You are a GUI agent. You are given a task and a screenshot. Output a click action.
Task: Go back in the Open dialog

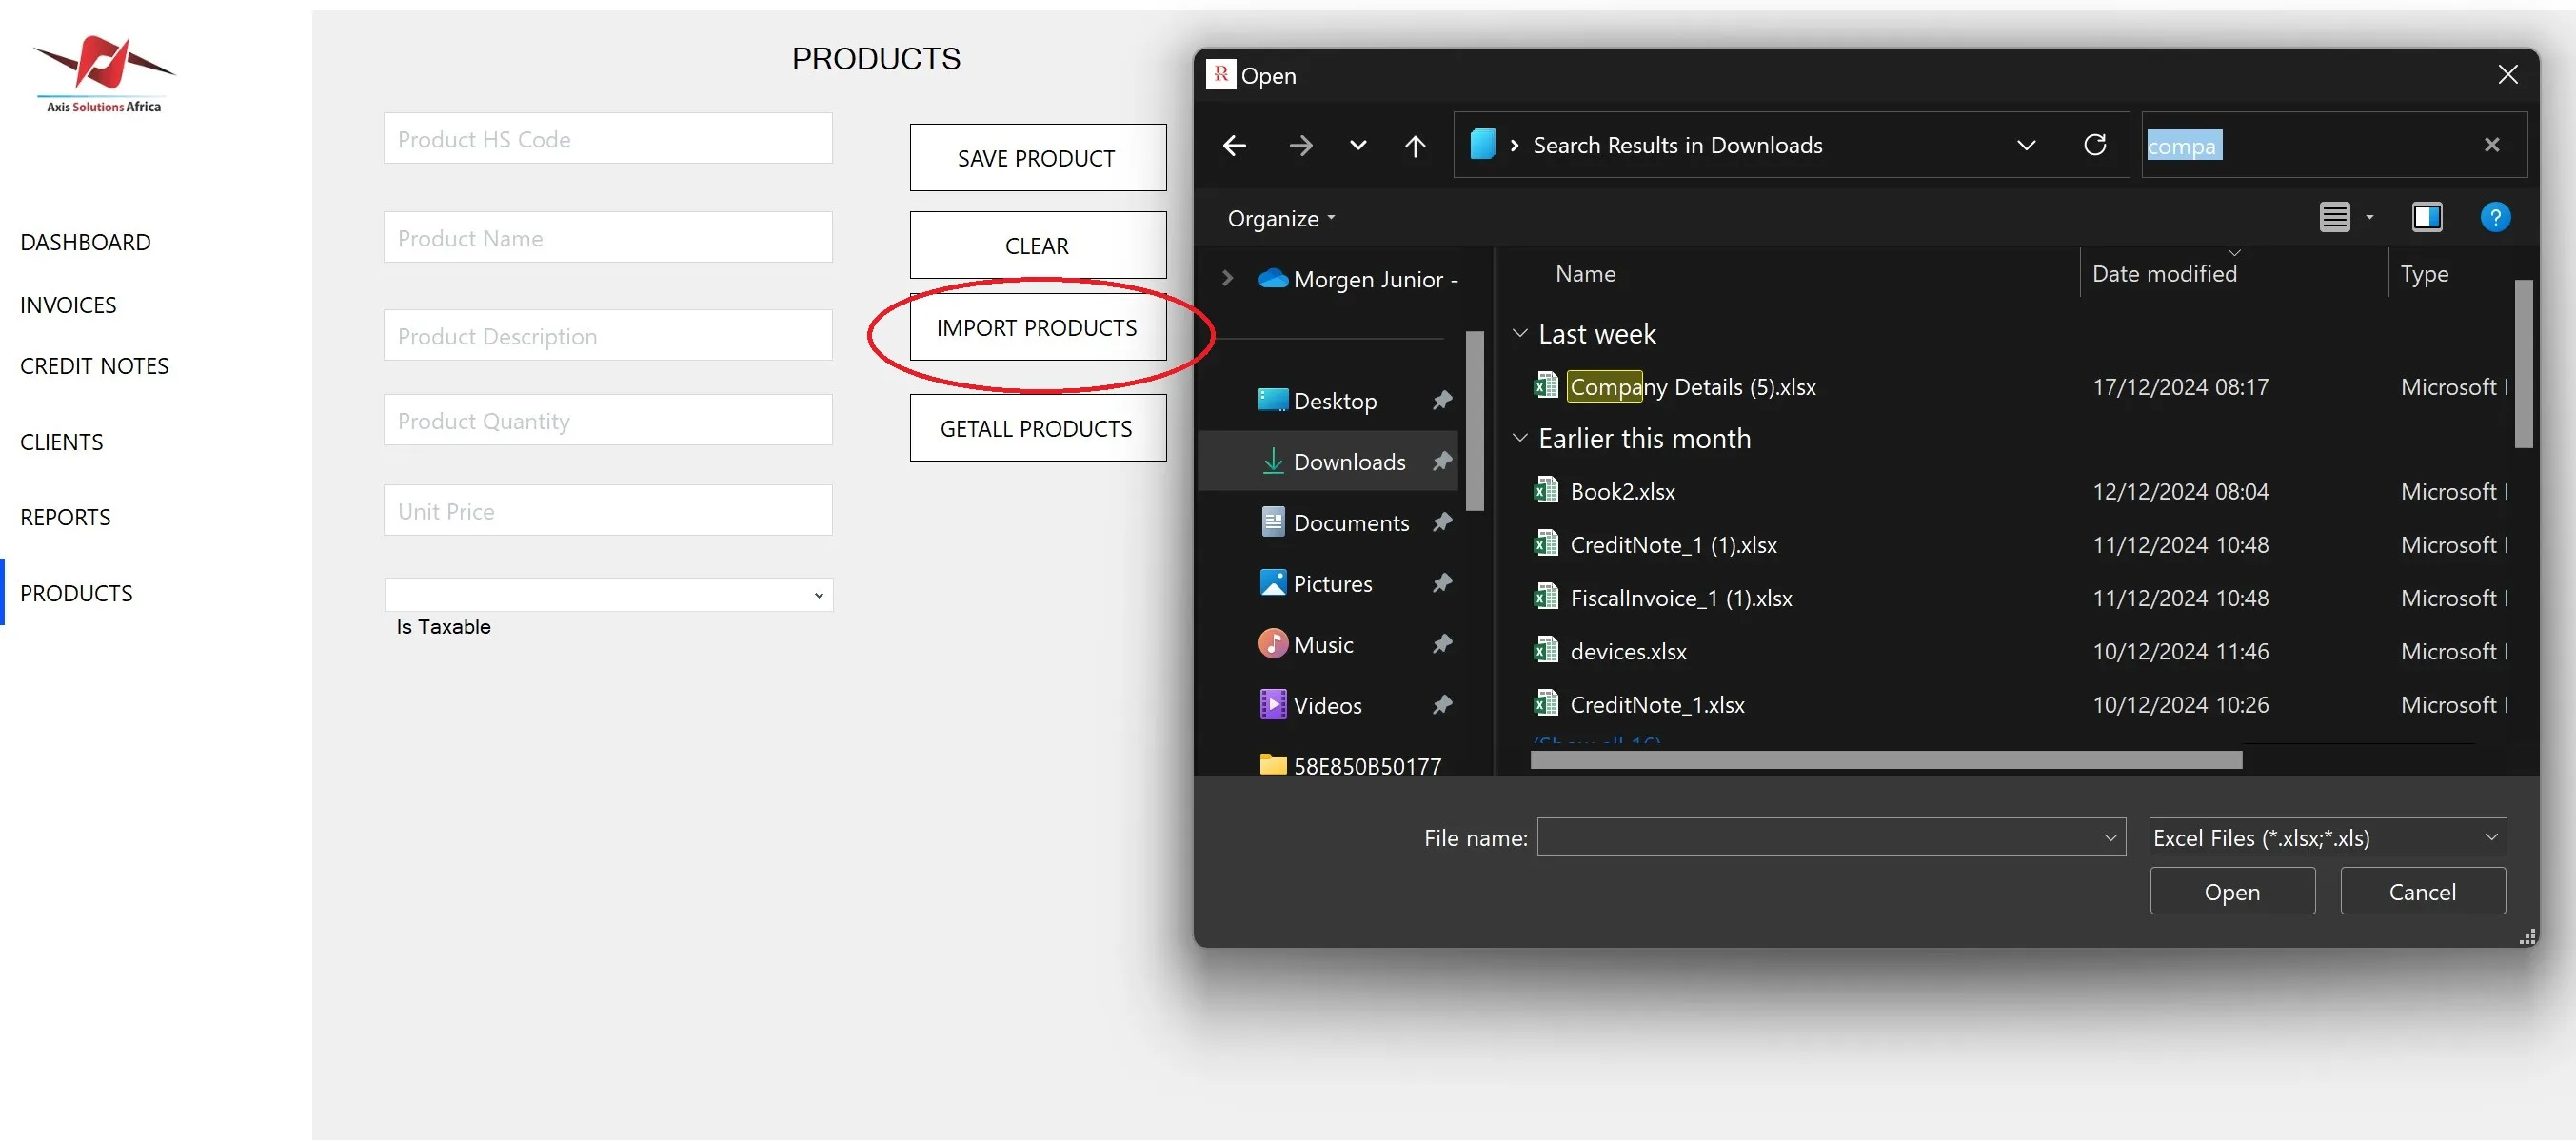1234,146
